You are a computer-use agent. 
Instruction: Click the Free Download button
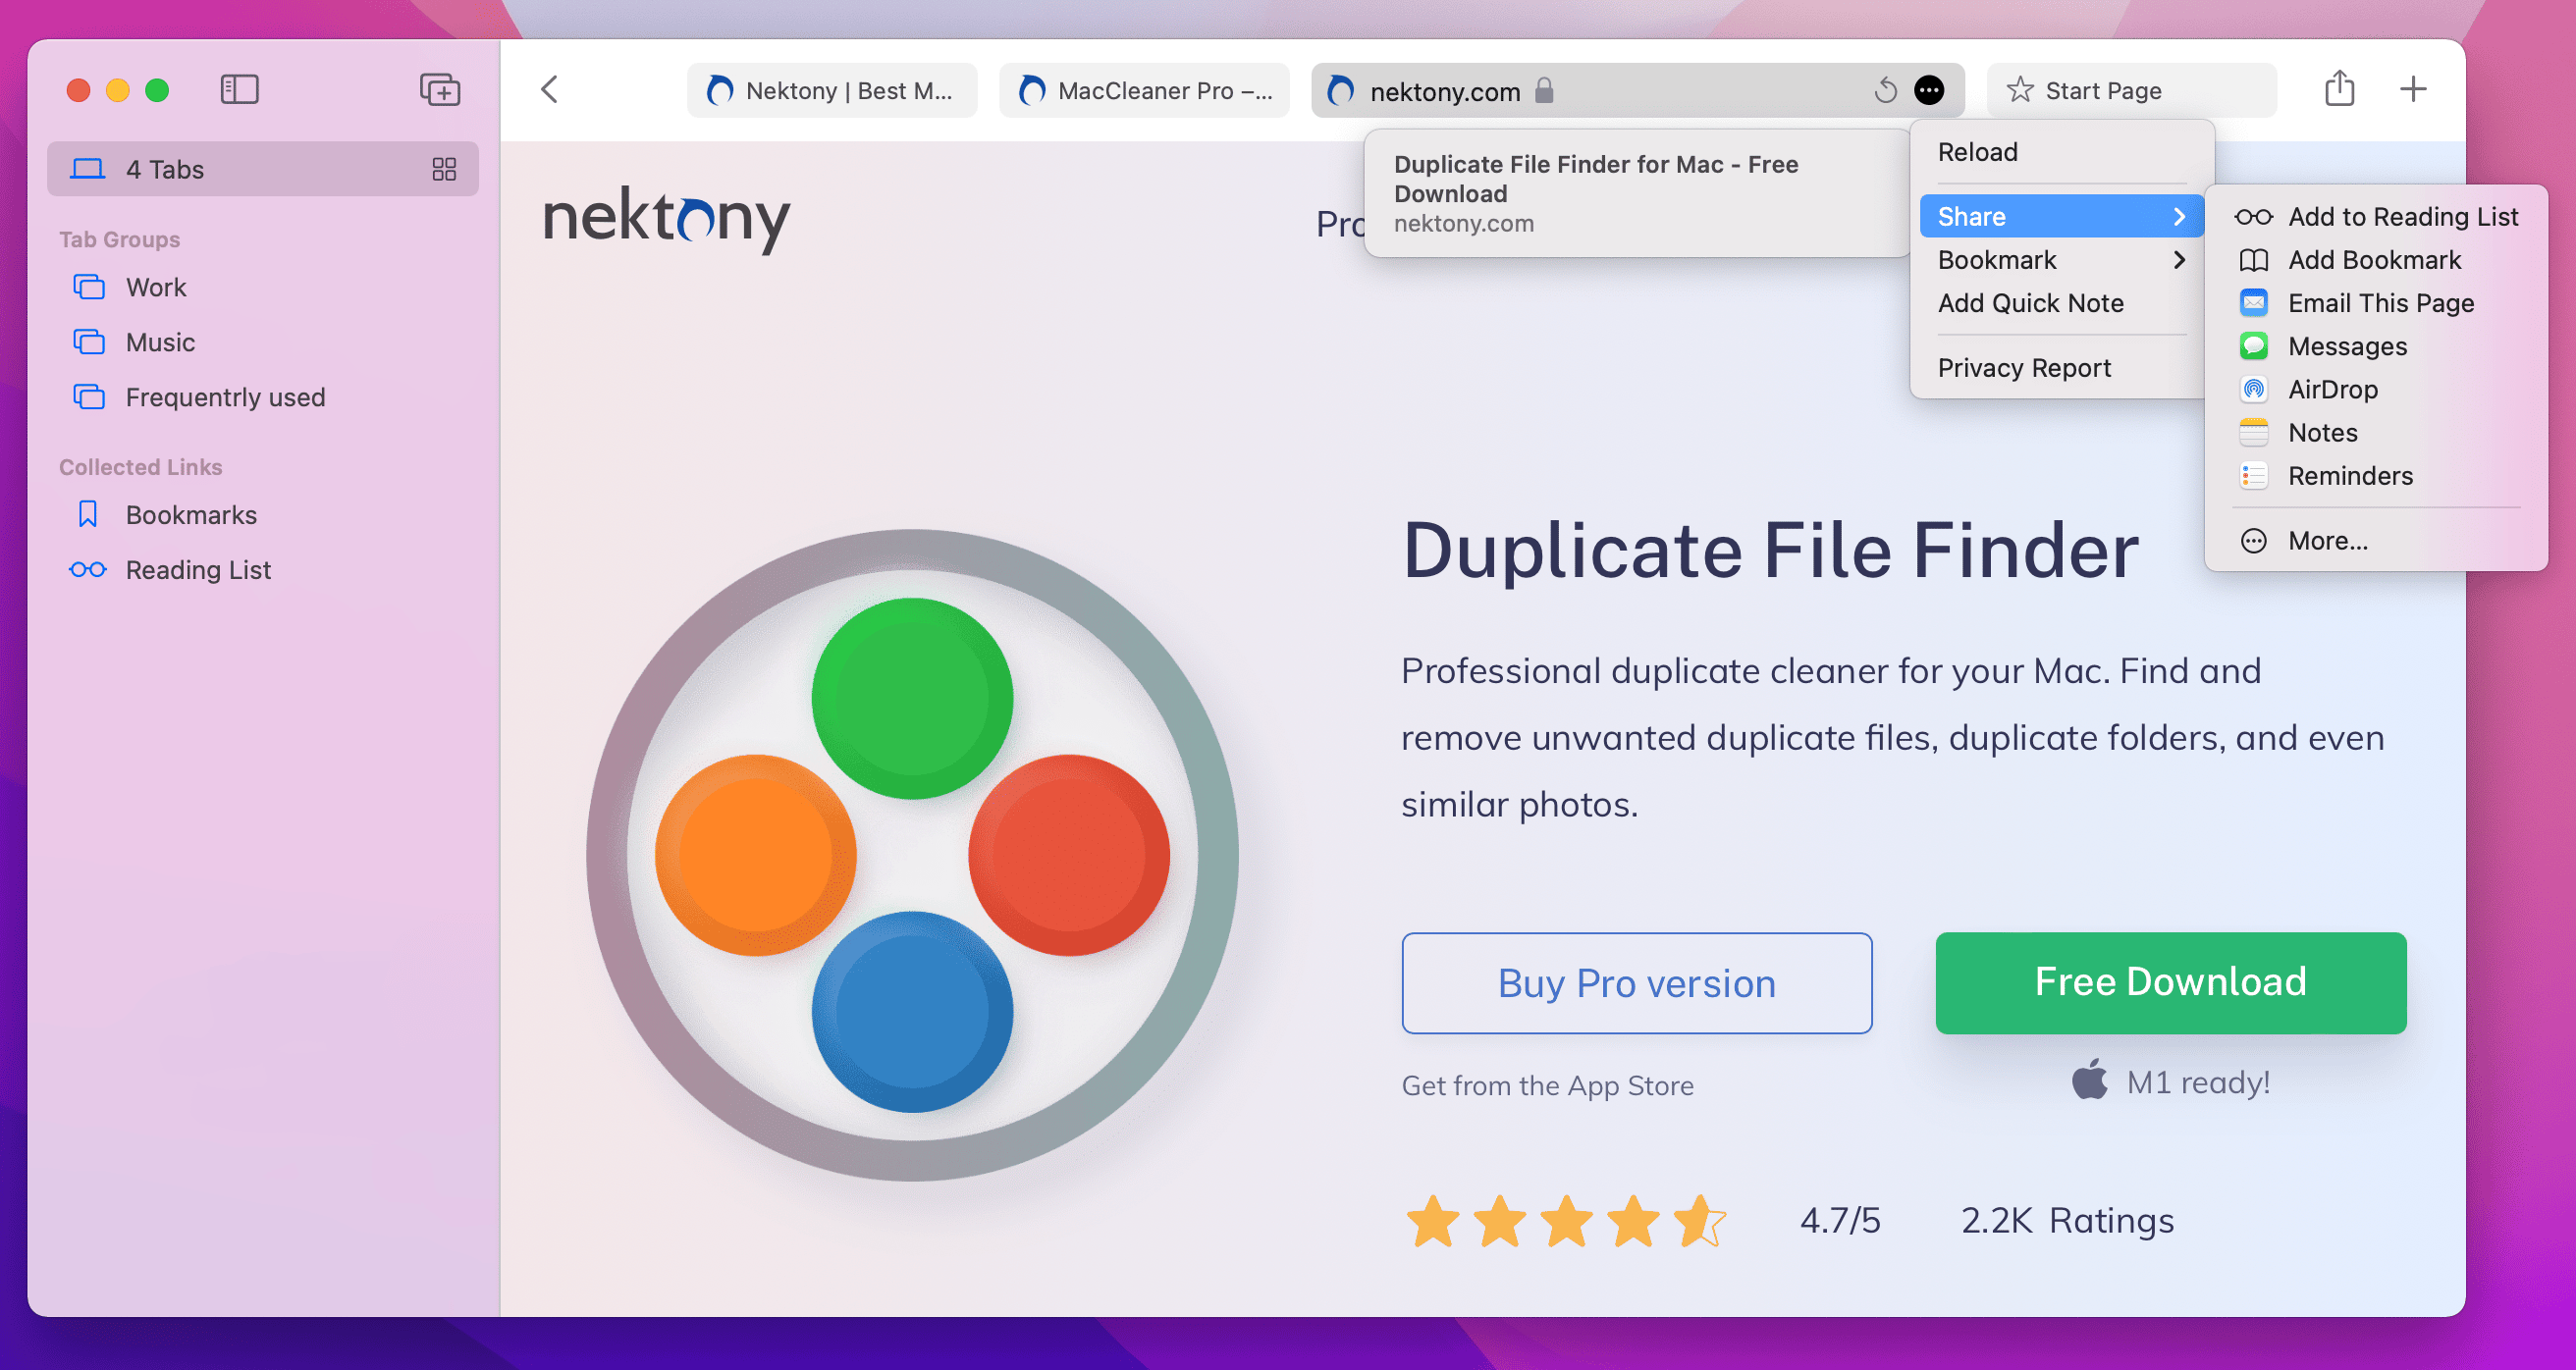(2170, 983)
